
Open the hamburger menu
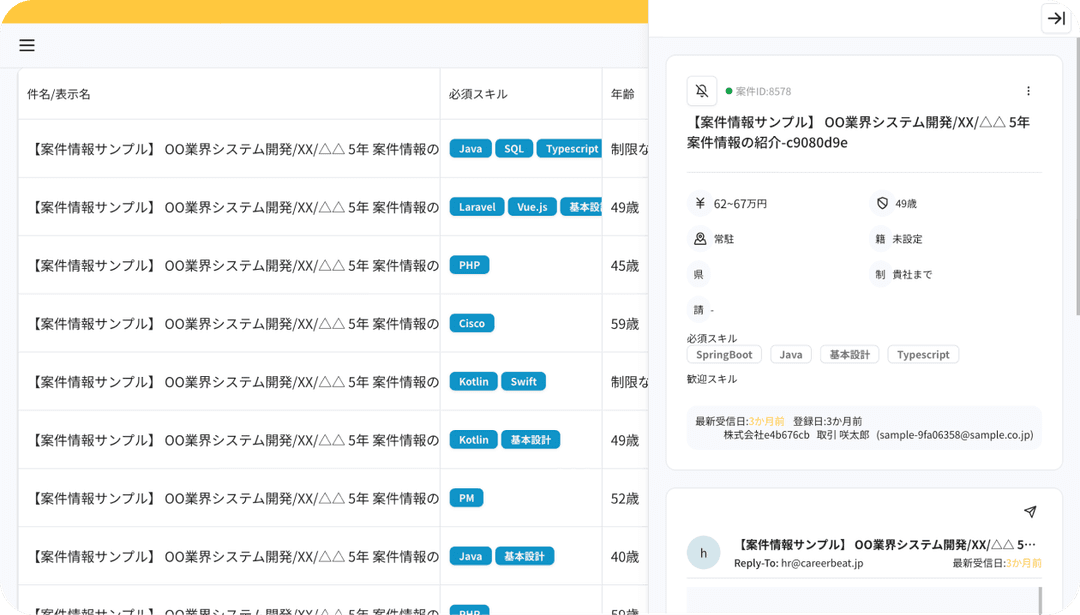coord(27,45)
